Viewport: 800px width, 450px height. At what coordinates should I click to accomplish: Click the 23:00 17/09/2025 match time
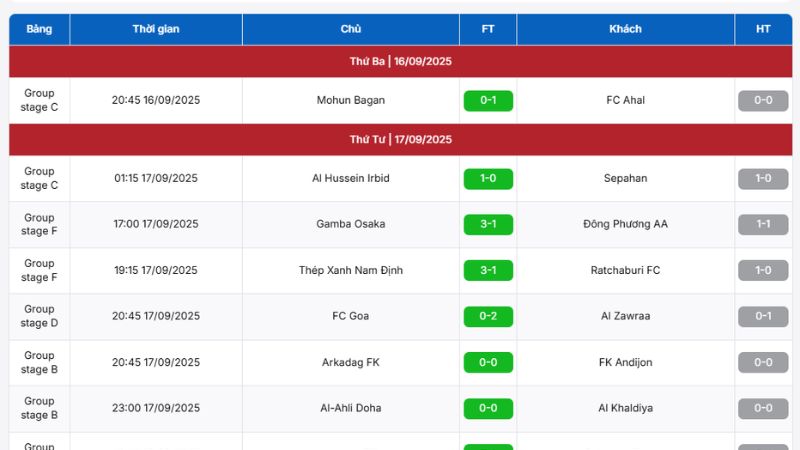point(155,408)
